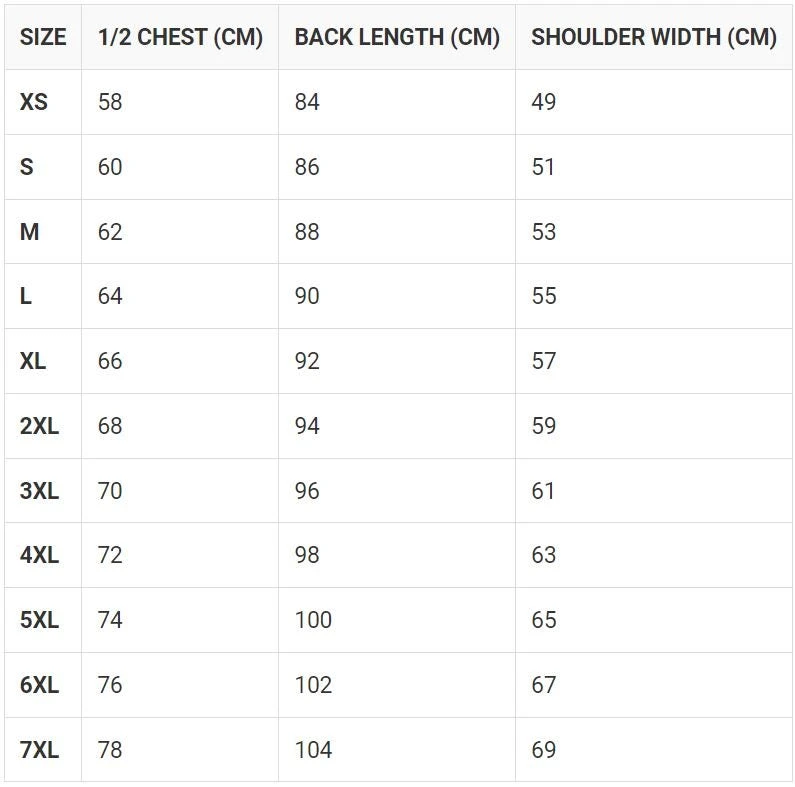Select the 6XL size row label
The height and width of the screenshot is (787, 795).
[39, 685]
